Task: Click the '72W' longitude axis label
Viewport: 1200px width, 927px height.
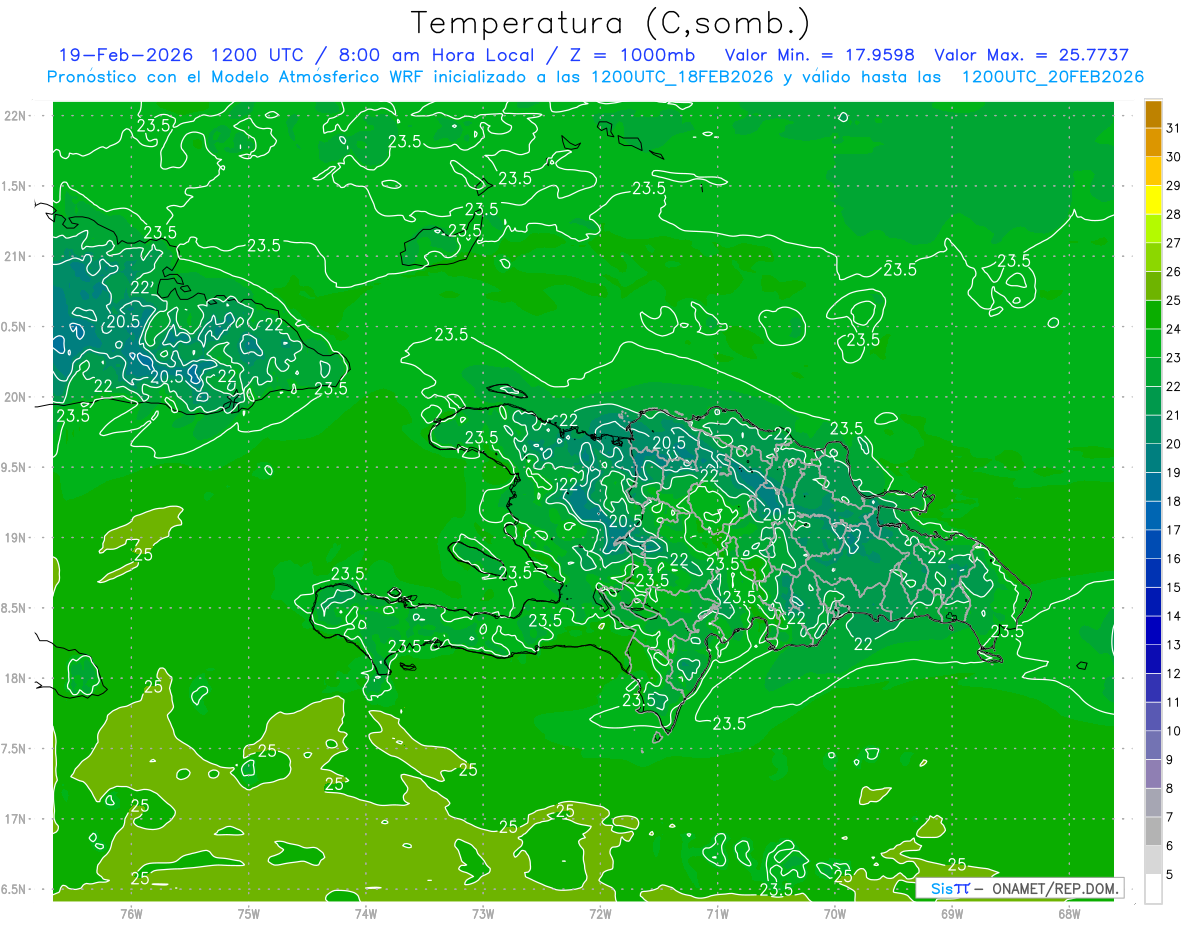Action: pyautogui.click(x=600, y=913)
